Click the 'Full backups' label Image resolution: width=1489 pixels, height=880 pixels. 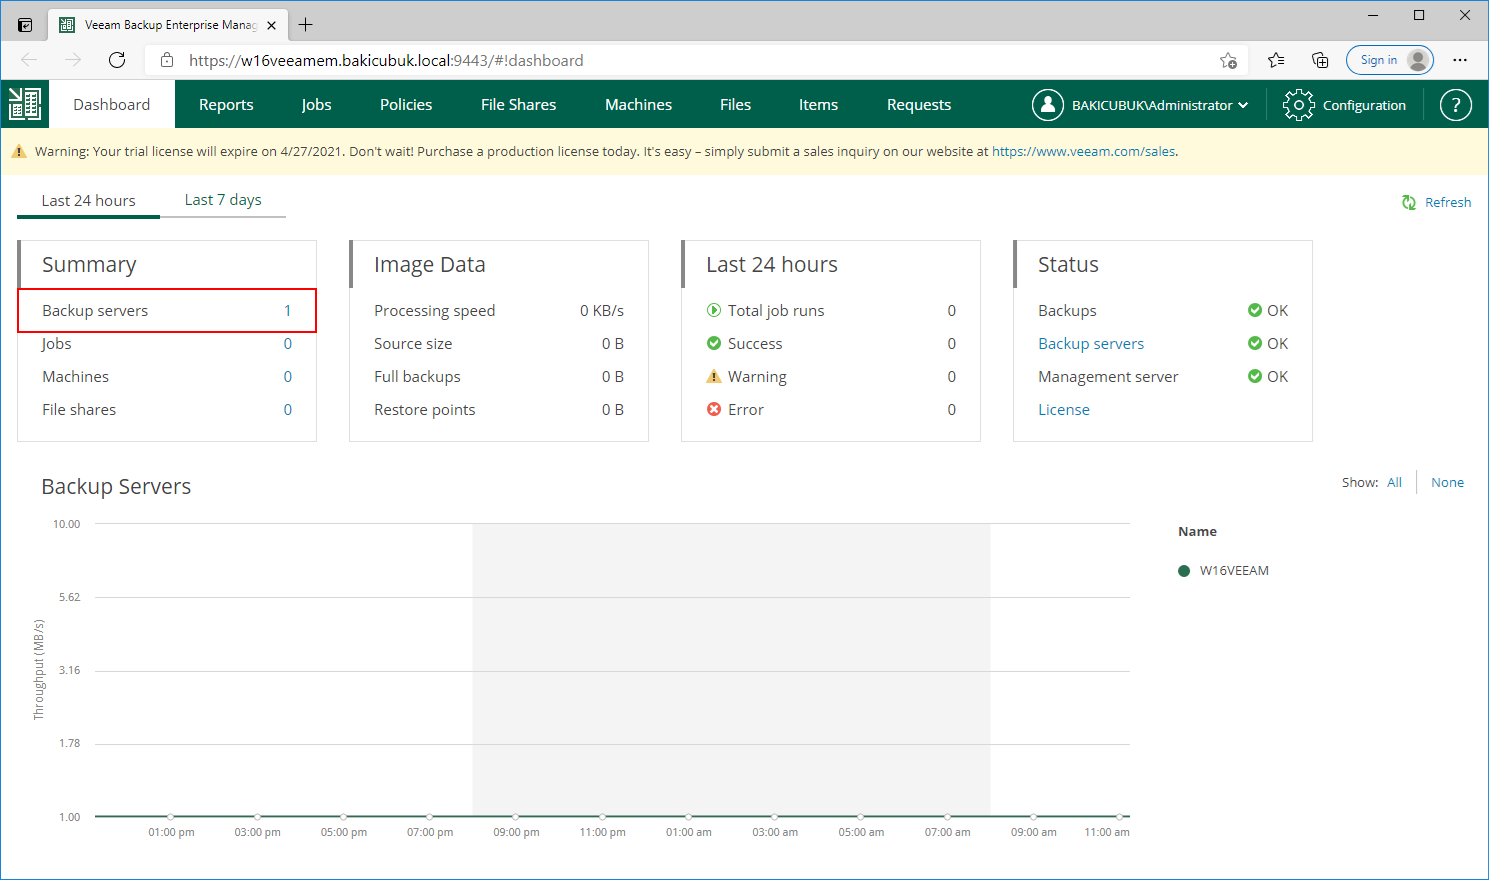click(x=417, y=376)
